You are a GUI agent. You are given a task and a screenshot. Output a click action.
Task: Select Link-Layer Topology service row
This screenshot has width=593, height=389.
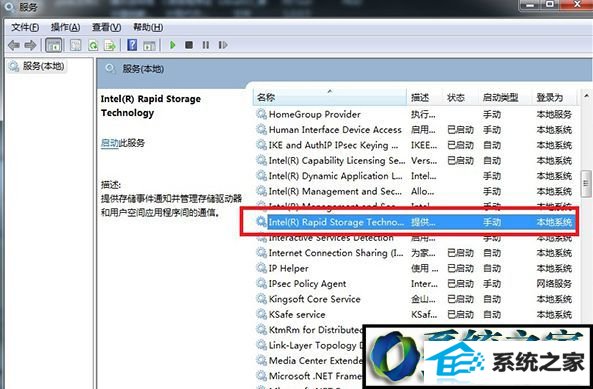(309, 345)
